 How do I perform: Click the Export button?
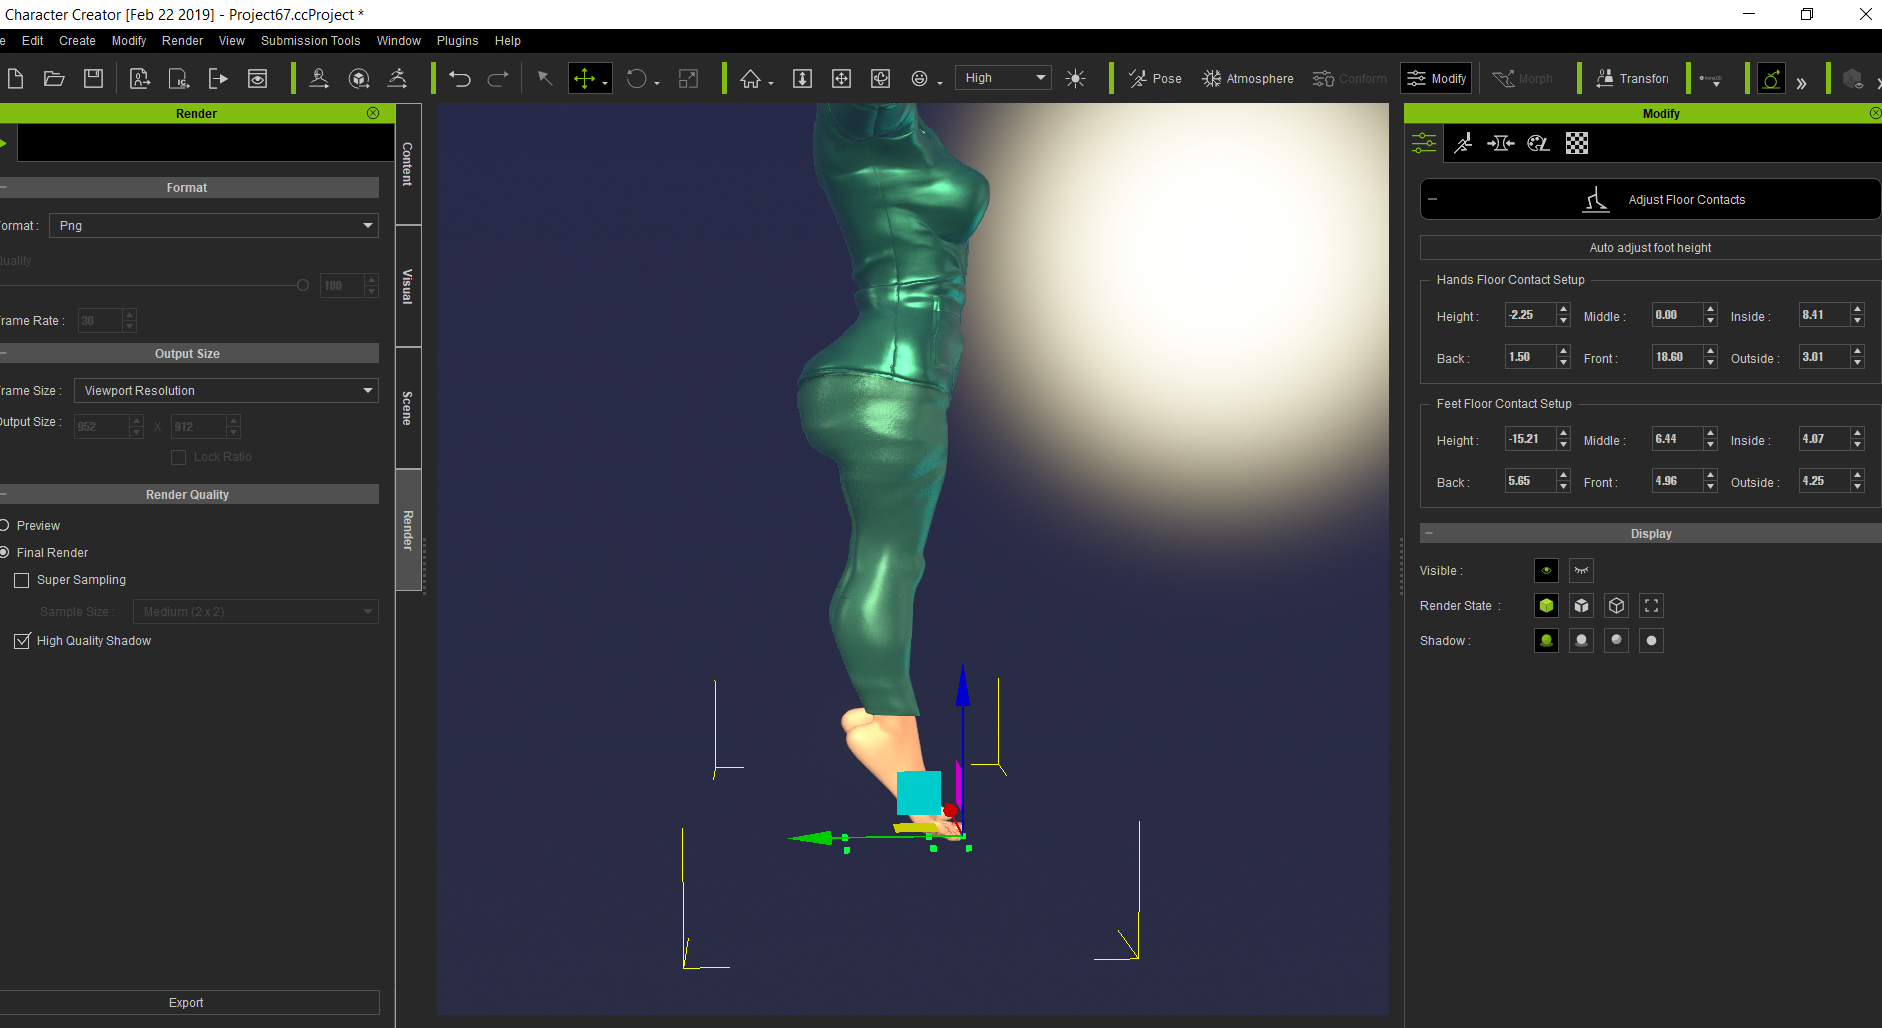186,1002
